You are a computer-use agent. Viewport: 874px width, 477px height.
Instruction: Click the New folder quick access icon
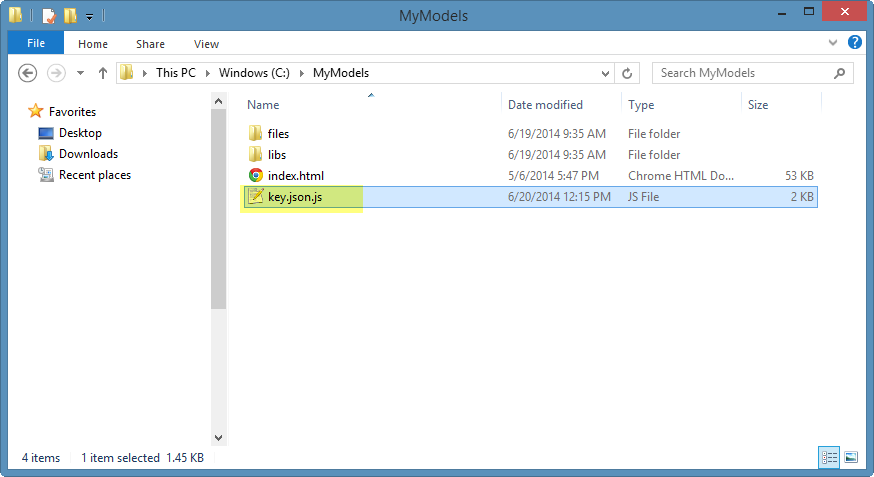(70, 16)
